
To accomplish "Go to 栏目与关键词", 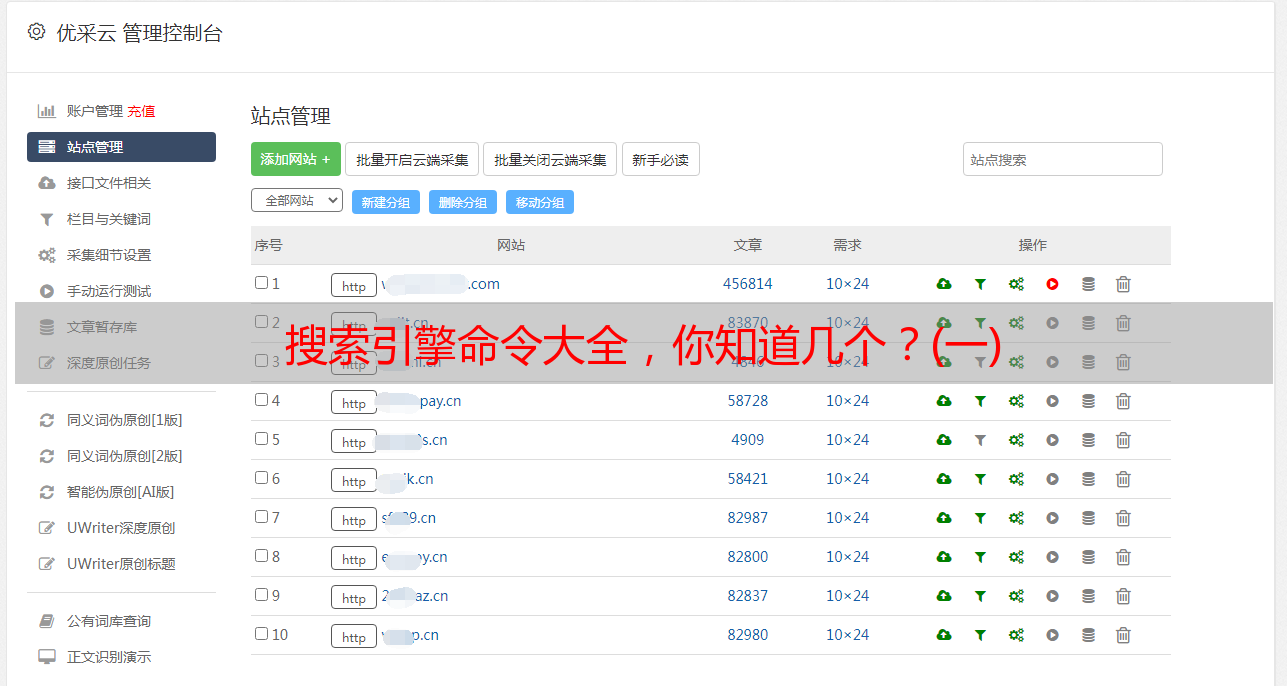I will tap(109, 219).
